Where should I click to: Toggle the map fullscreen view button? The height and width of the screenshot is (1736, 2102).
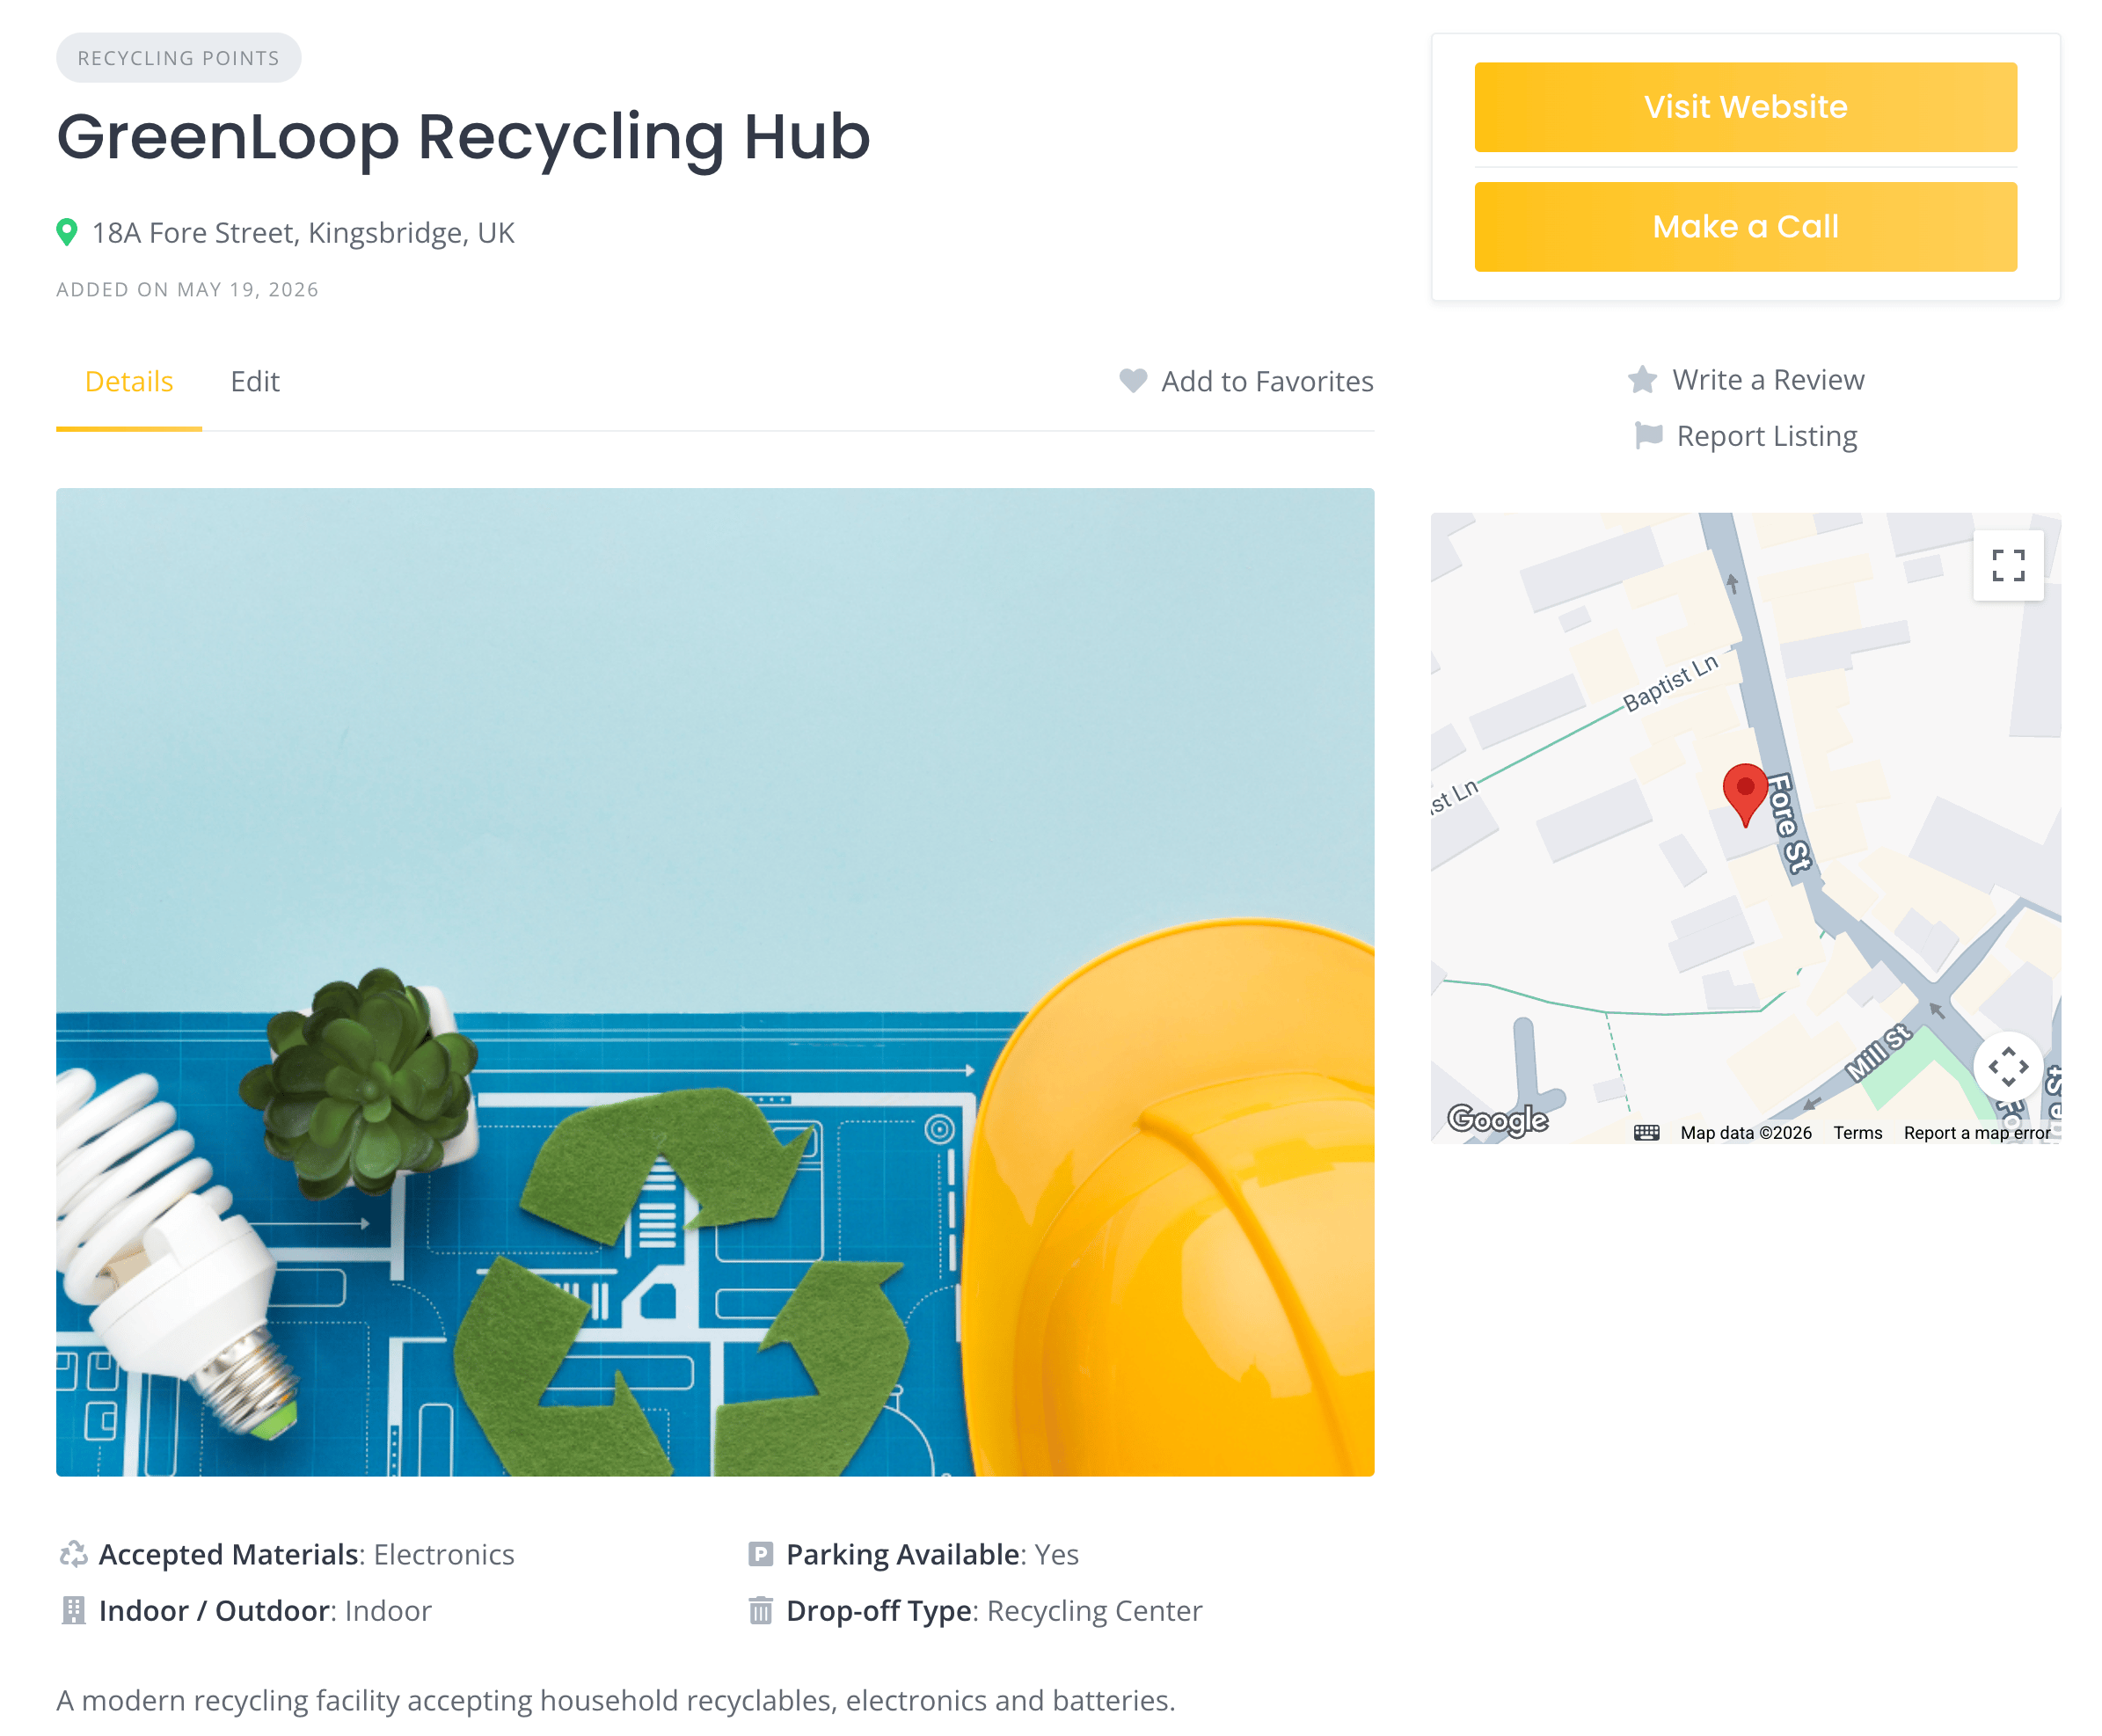click(x=2007, y=565)
